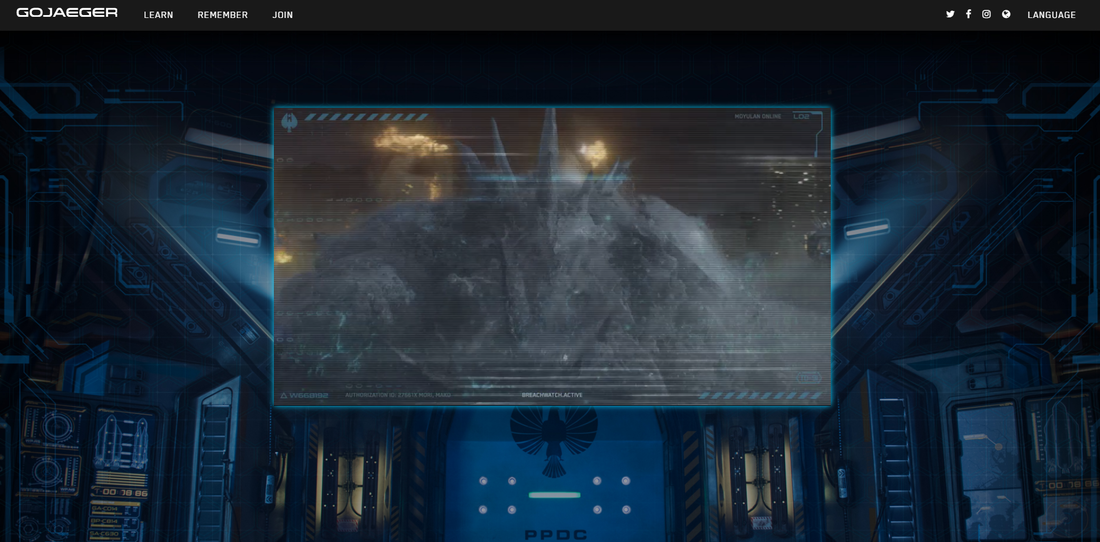Click the kaiju video in the center frame

coord(552,256)
